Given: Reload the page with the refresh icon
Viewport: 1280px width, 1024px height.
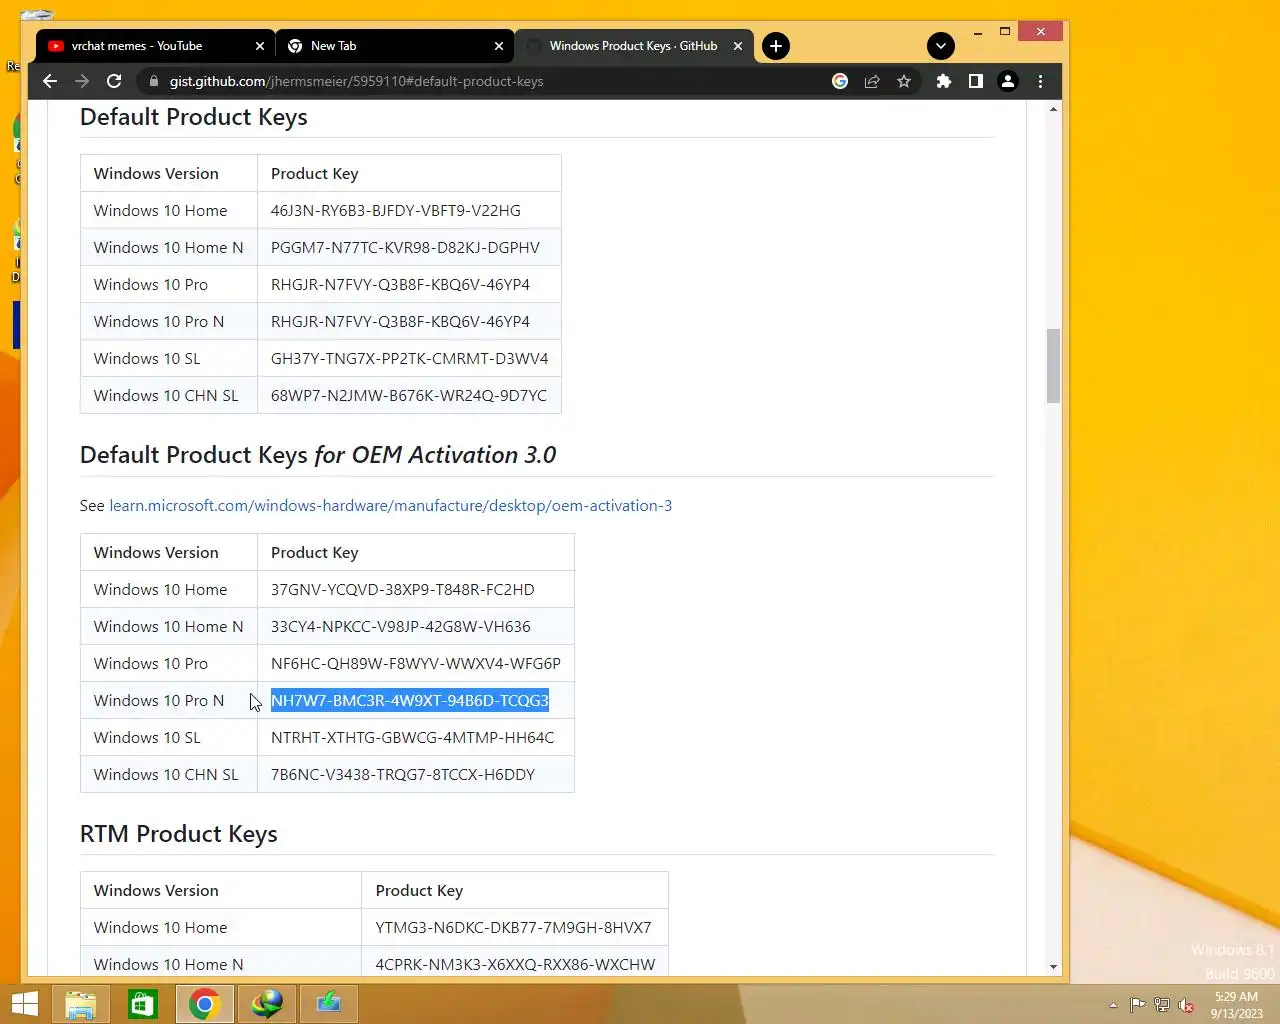Looking at the screenshot, I should tap(114, 81).
